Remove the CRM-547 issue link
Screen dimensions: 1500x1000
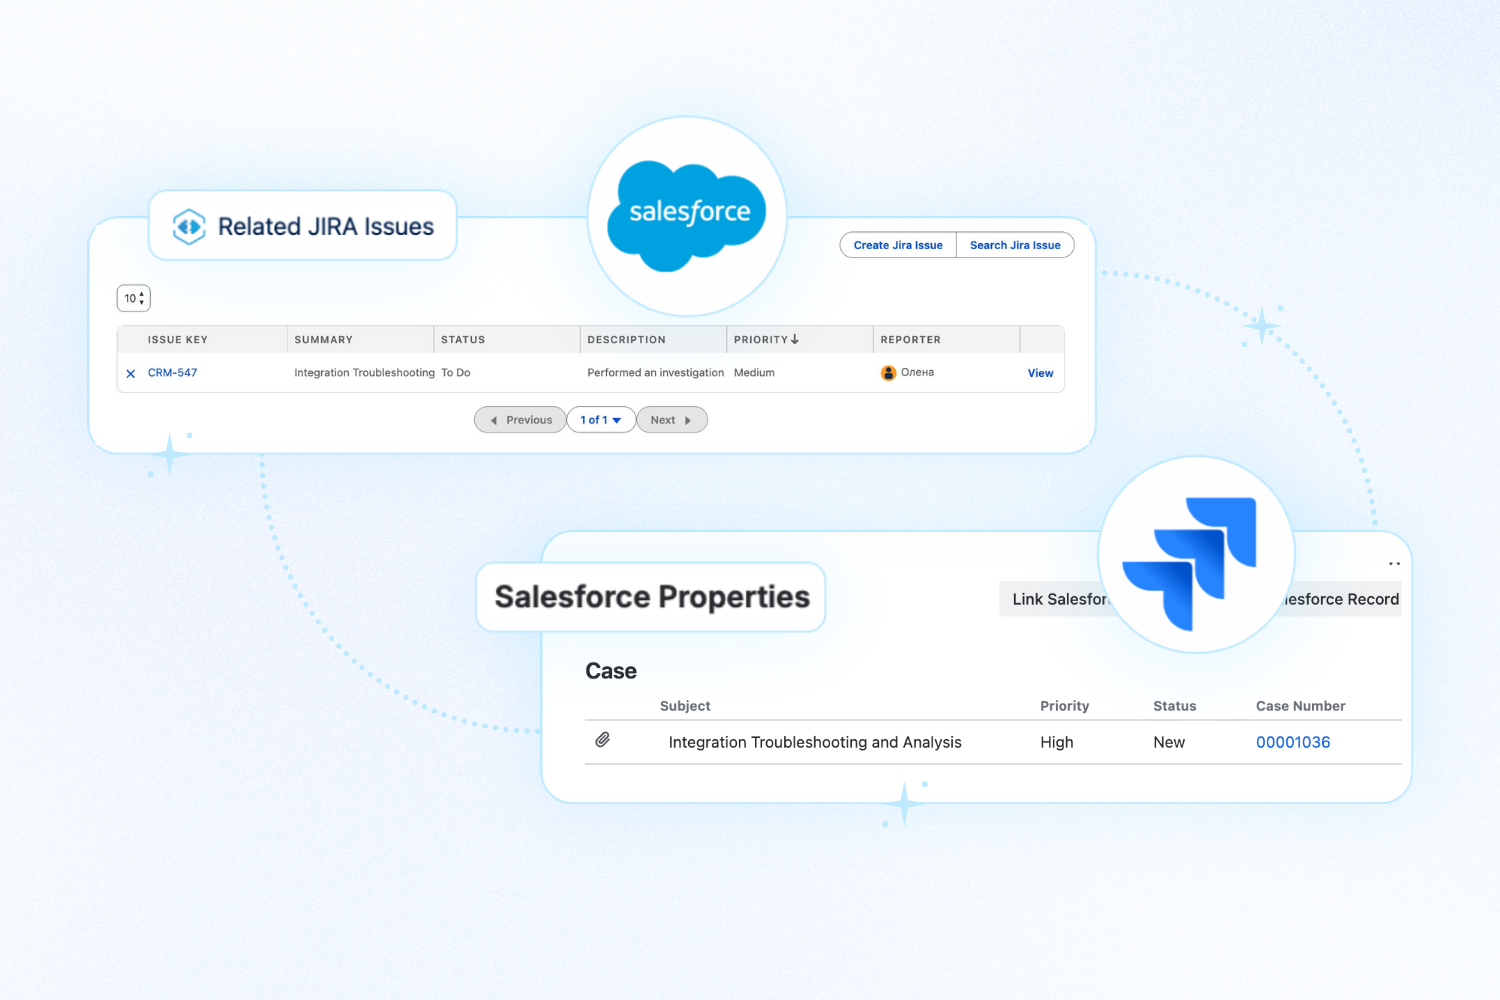(131, 374)
